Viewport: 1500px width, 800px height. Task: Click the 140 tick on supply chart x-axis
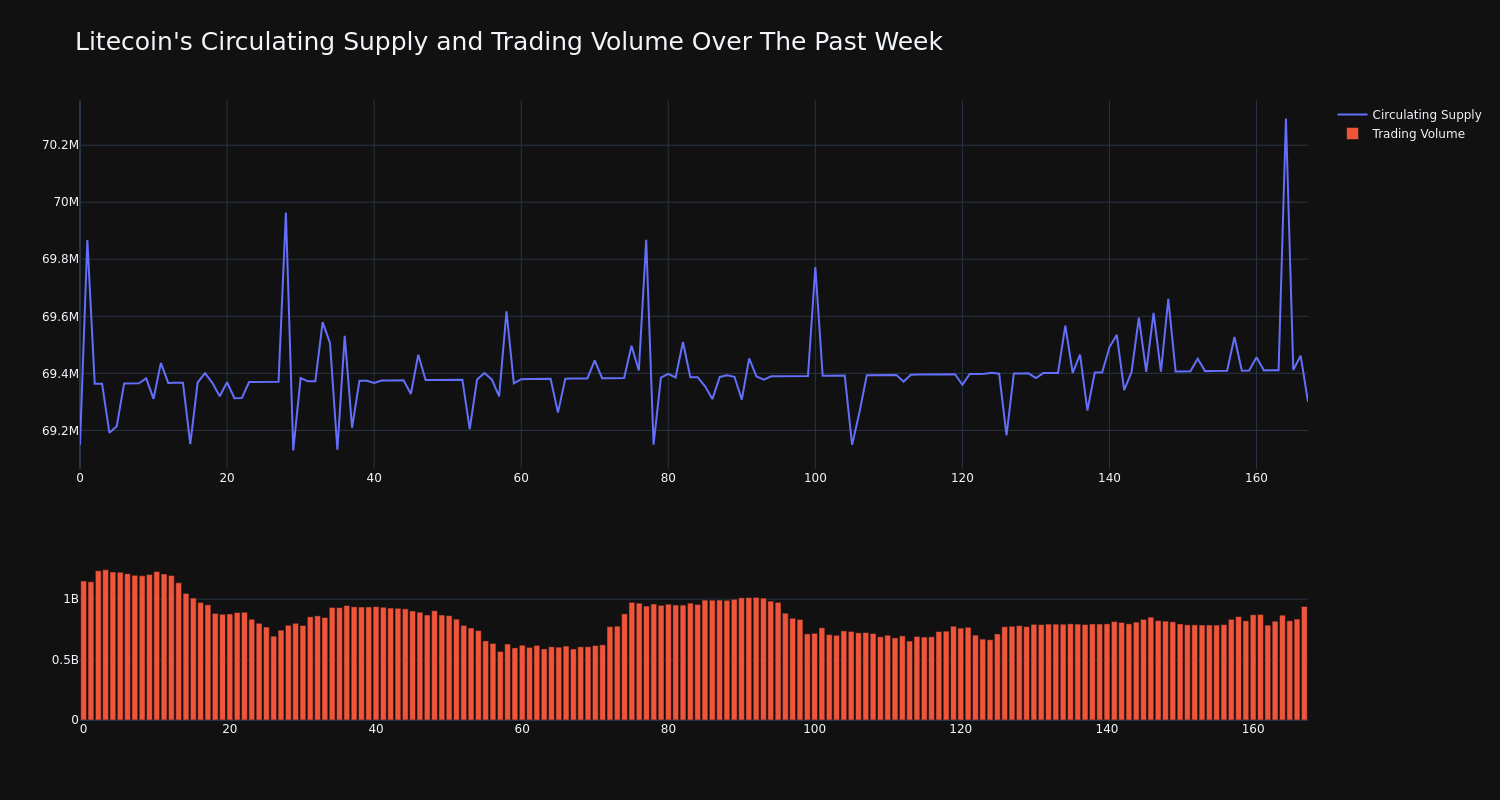pyautogui.click(x=1109, y=478)
